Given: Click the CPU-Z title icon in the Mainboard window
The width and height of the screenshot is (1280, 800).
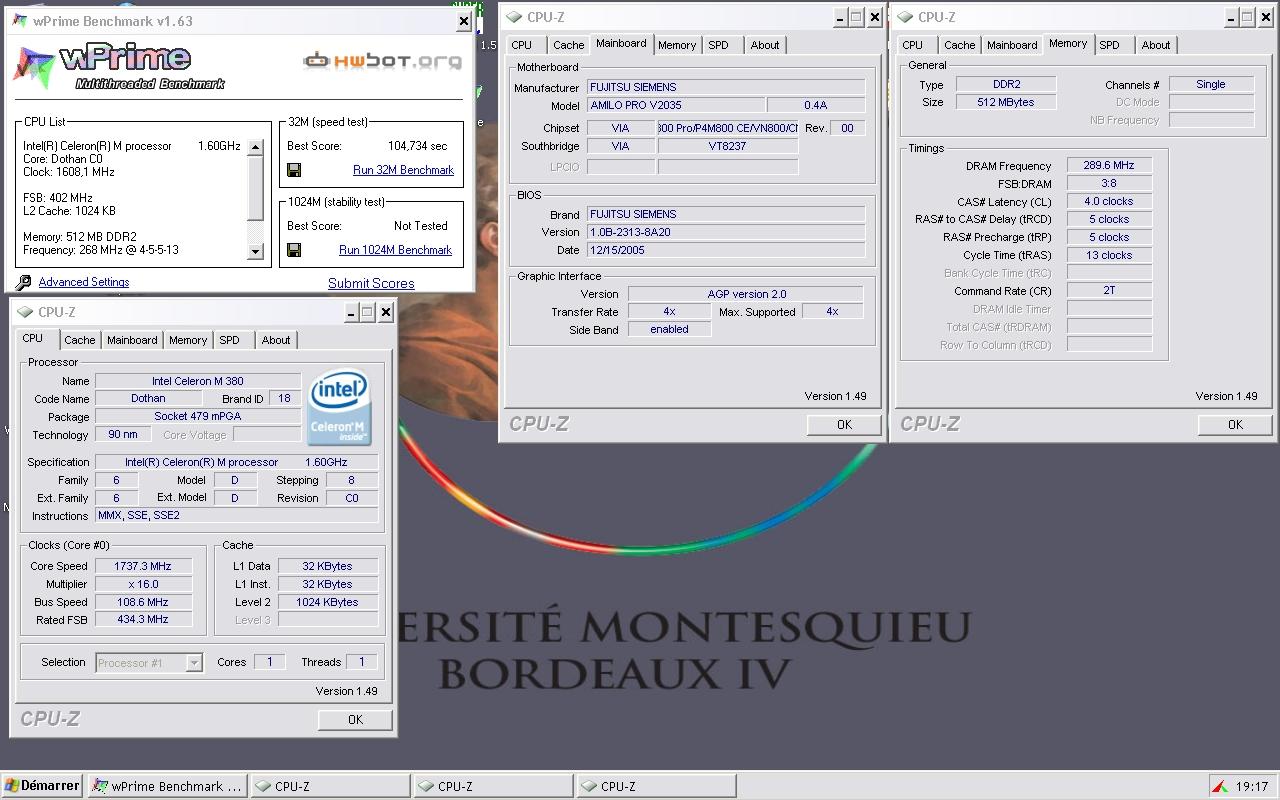Looking at the screenshot, I should point(514,17).
